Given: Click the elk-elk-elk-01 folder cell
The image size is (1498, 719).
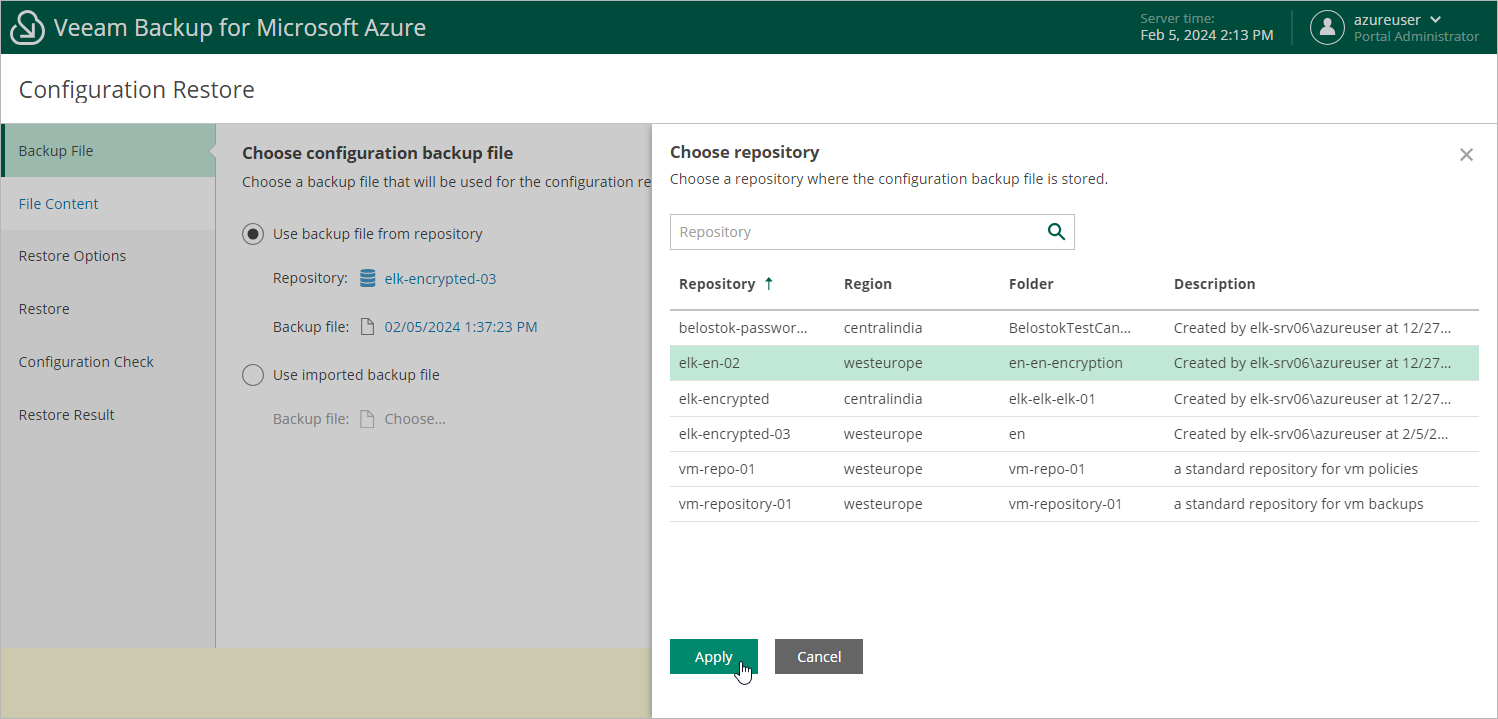Looking at the screenshot, I should pos(1052,399).
